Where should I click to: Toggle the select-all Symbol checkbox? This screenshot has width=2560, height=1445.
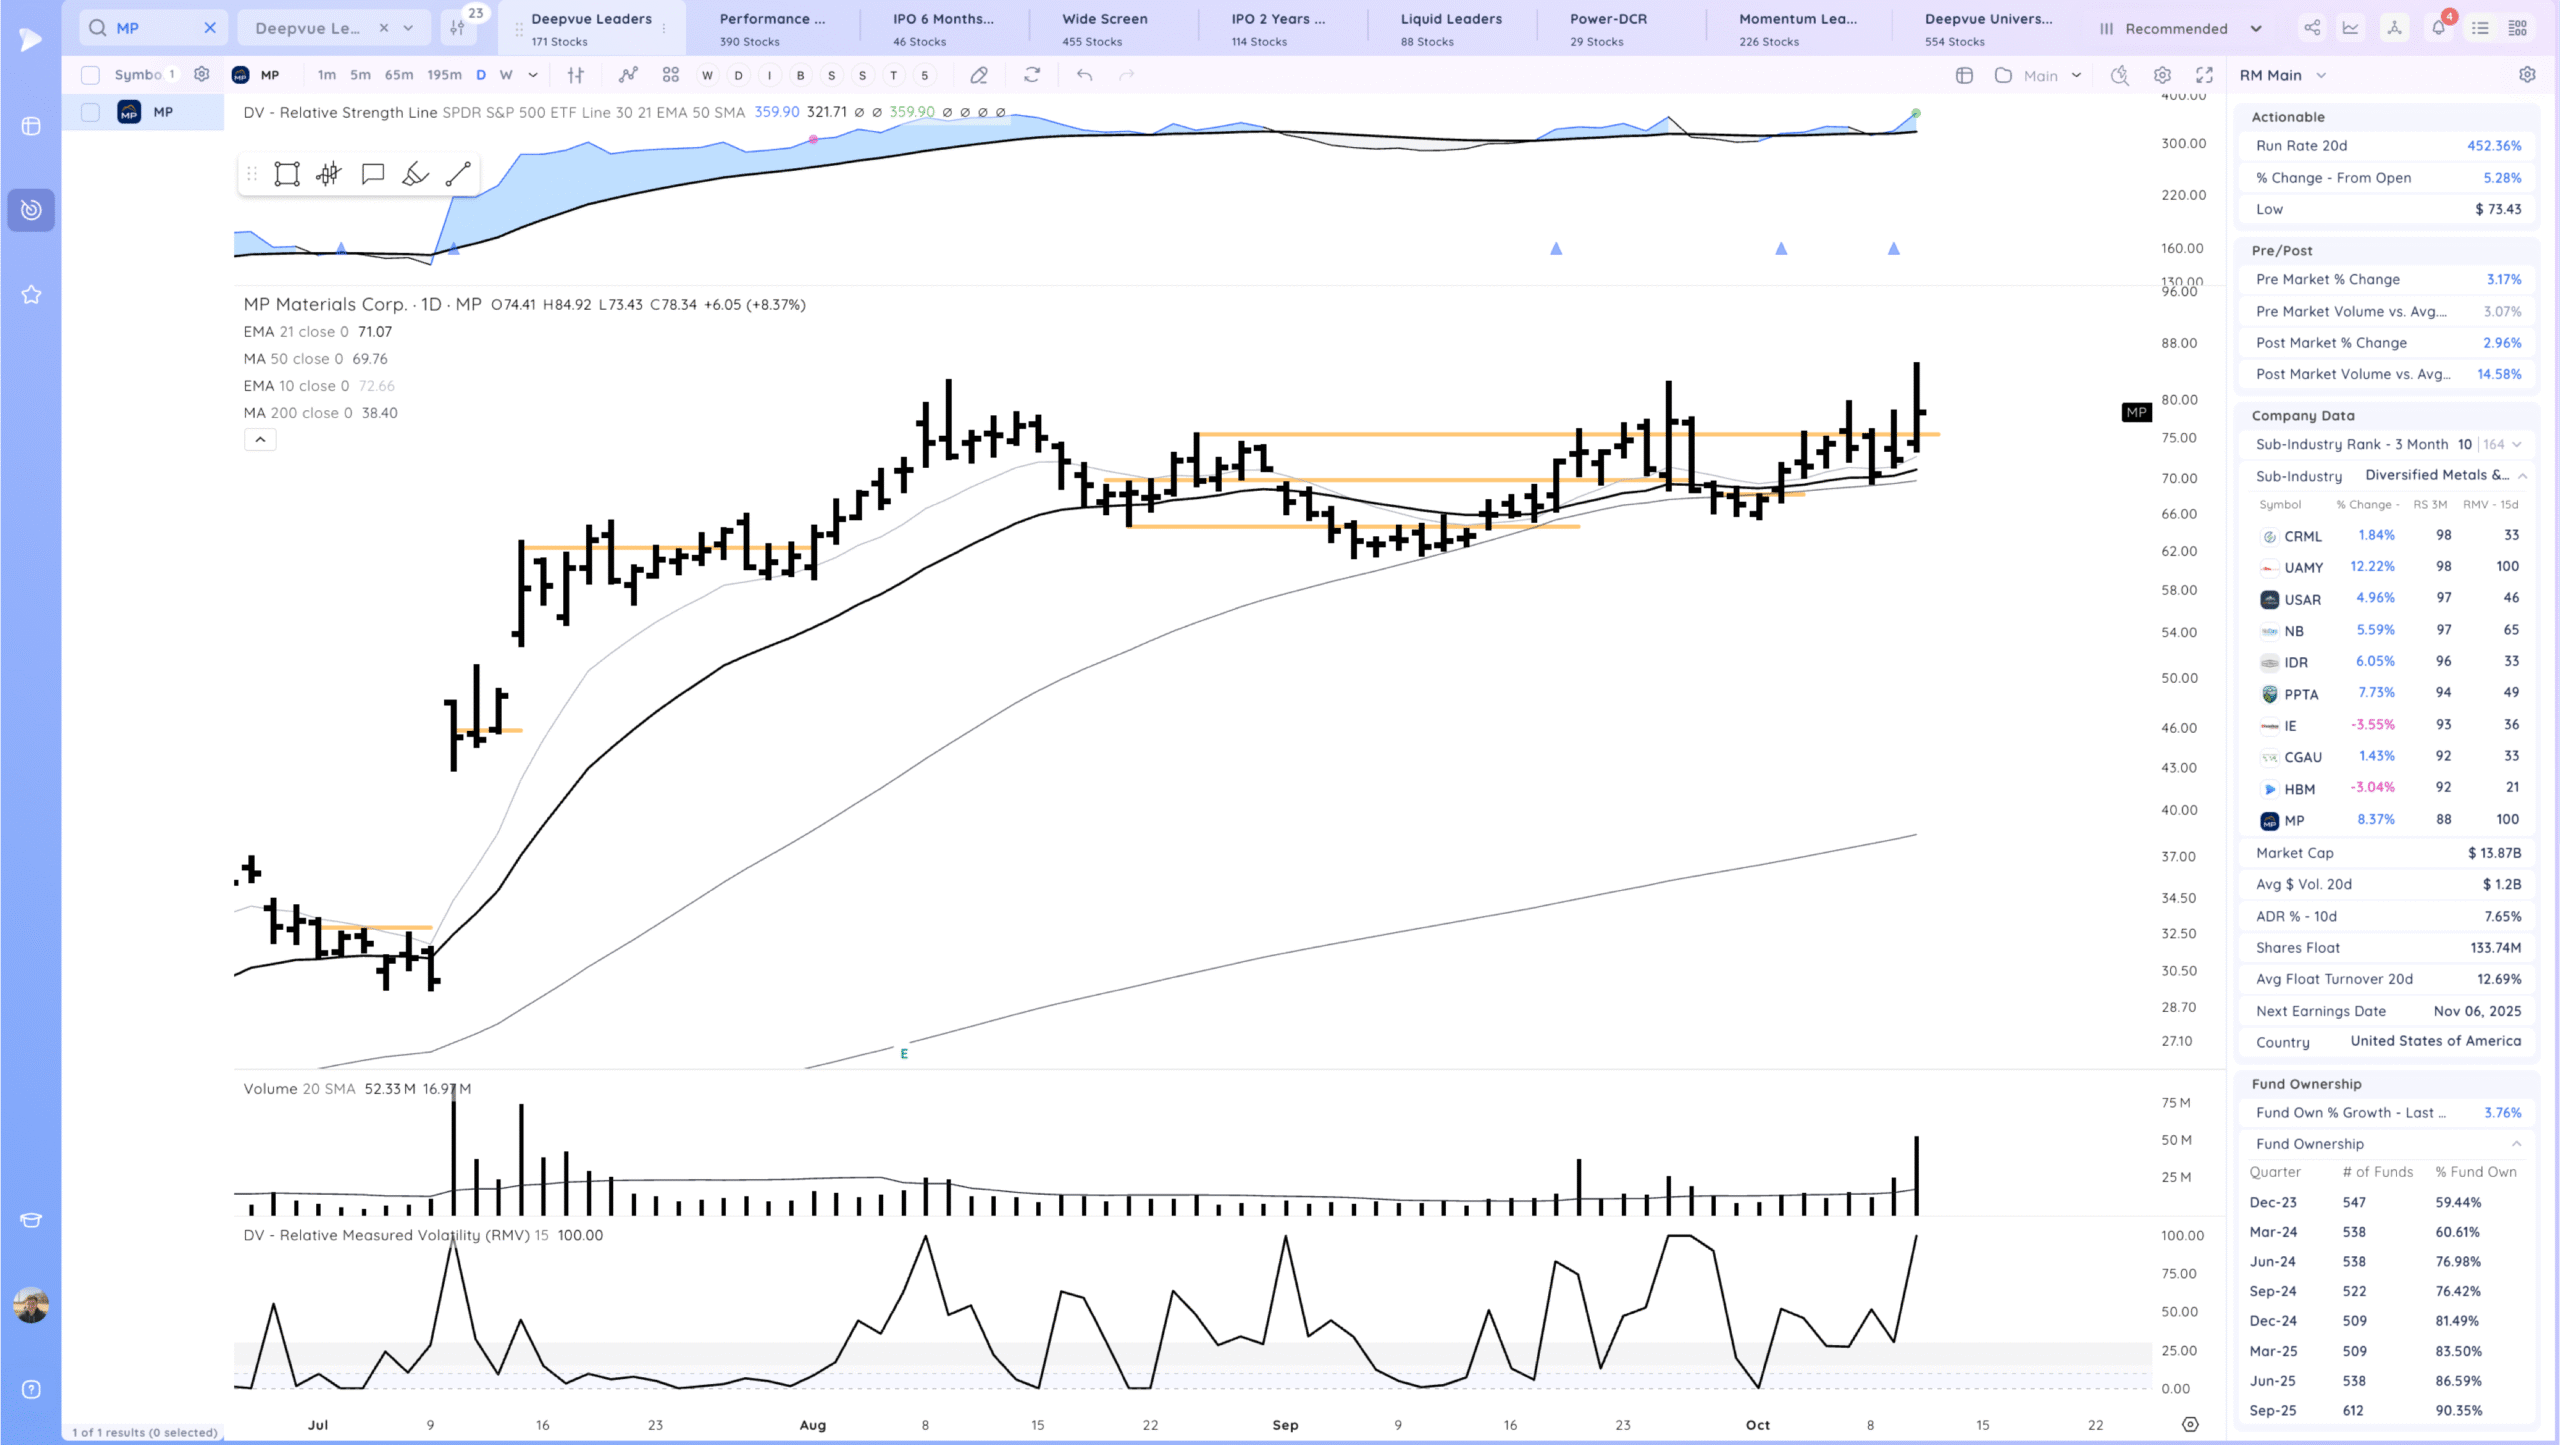pos(90,75)
